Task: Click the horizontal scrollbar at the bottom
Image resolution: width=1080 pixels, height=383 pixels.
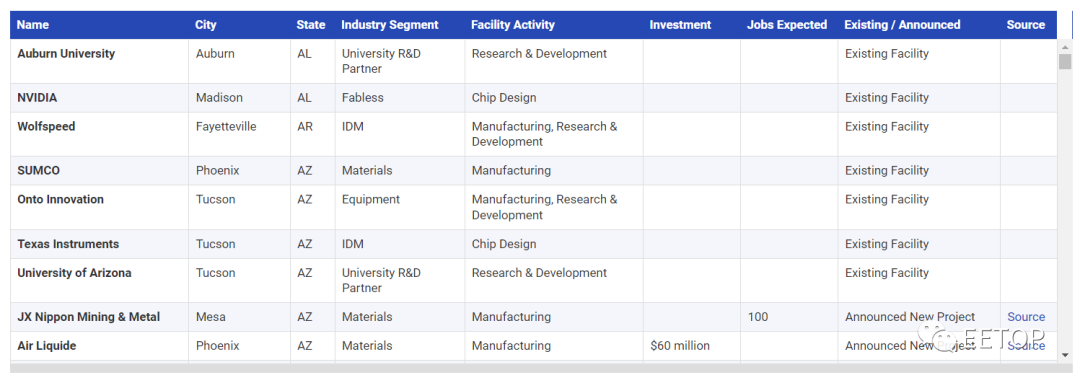Action: (x=534, y=368)
